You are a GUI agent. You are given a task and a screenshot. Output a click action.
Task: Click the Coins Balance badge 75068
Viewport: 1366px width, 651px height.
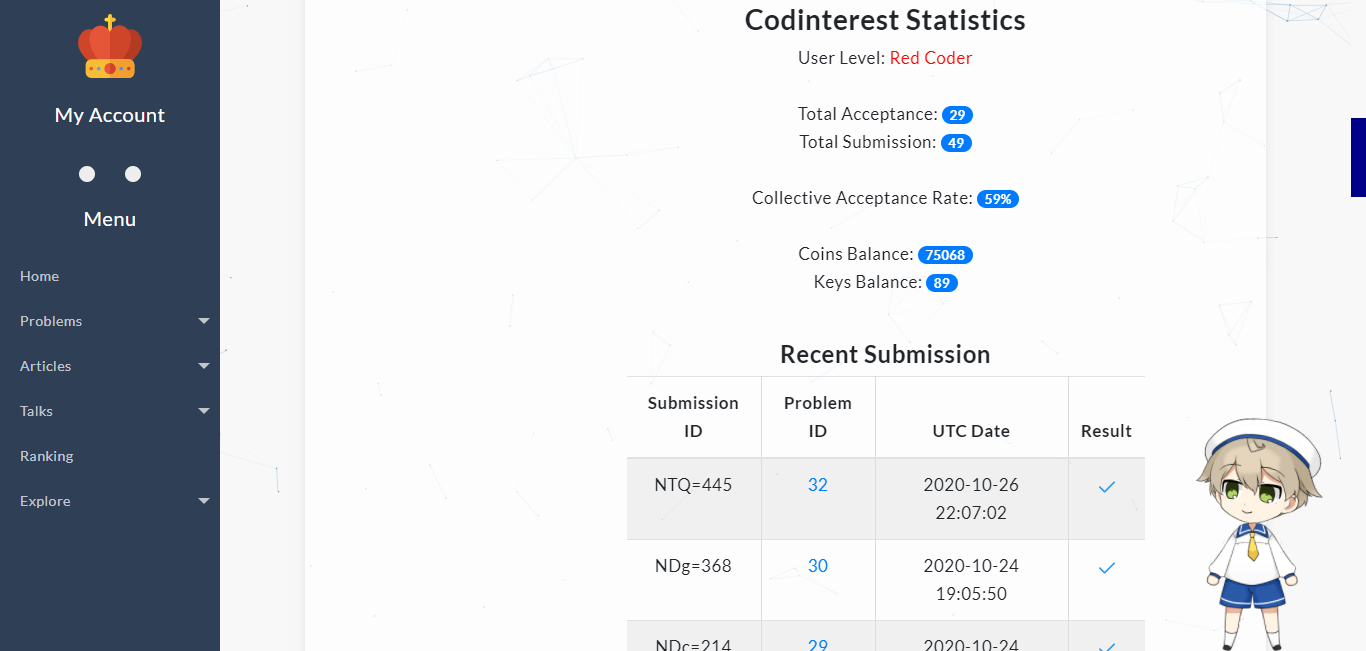(945, 255)
